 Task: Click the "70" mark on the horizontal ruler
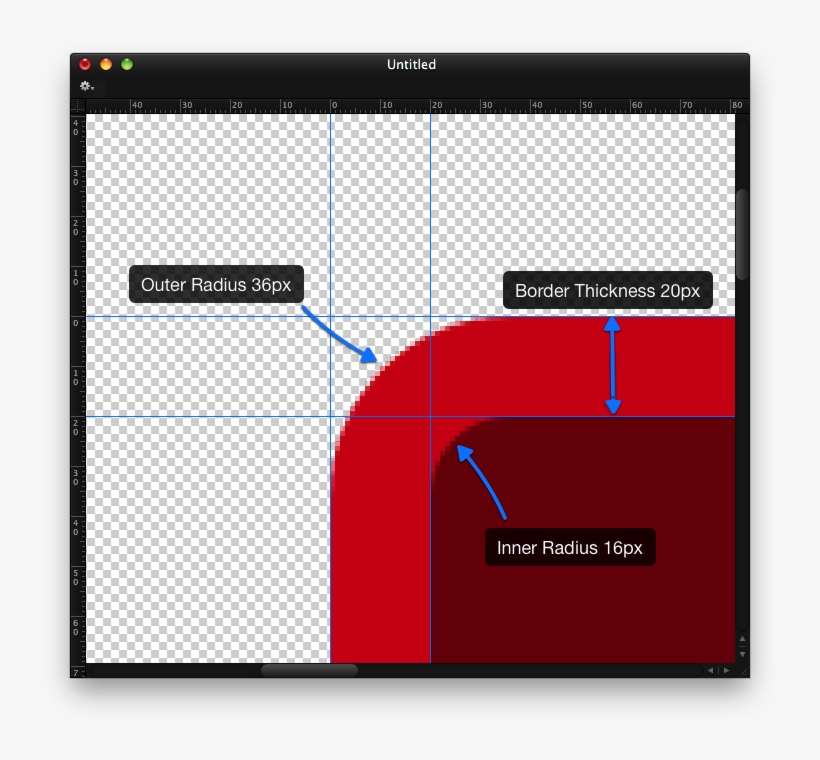coord(687,105)
